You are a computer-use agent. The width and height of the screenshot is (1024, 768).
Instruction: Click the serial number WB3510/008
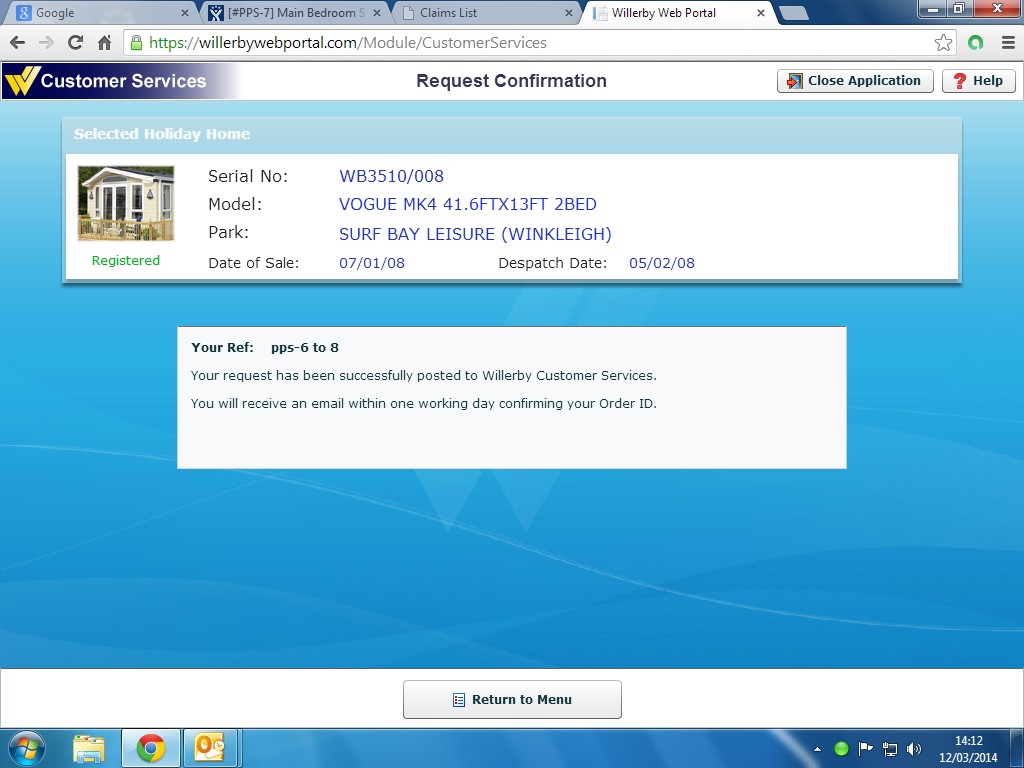tap(391, 176)
